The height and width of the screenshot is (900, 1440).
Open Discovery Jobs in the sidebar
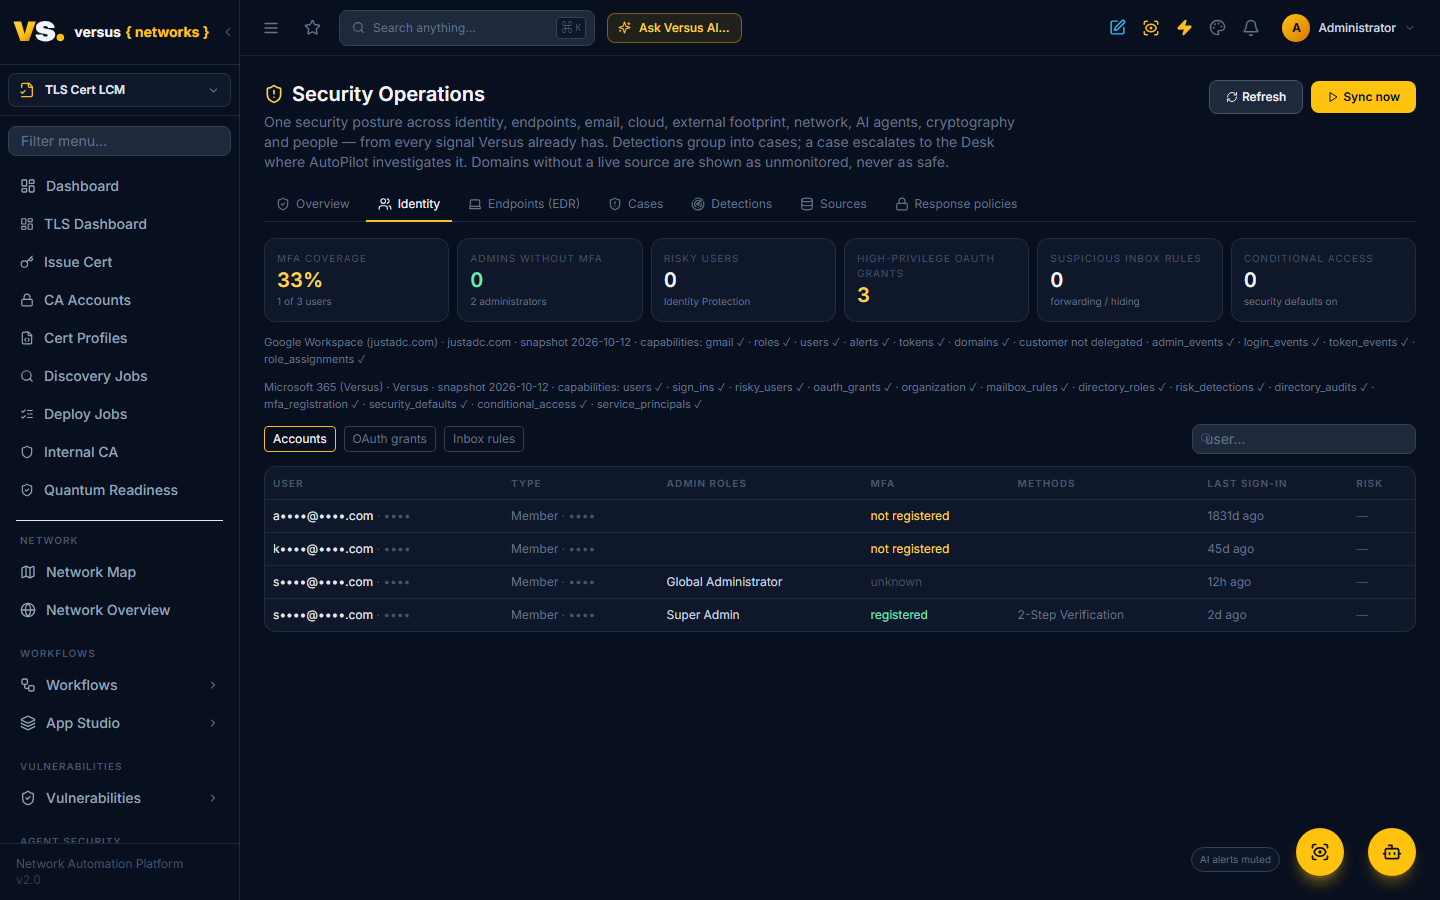coord(119,376)
